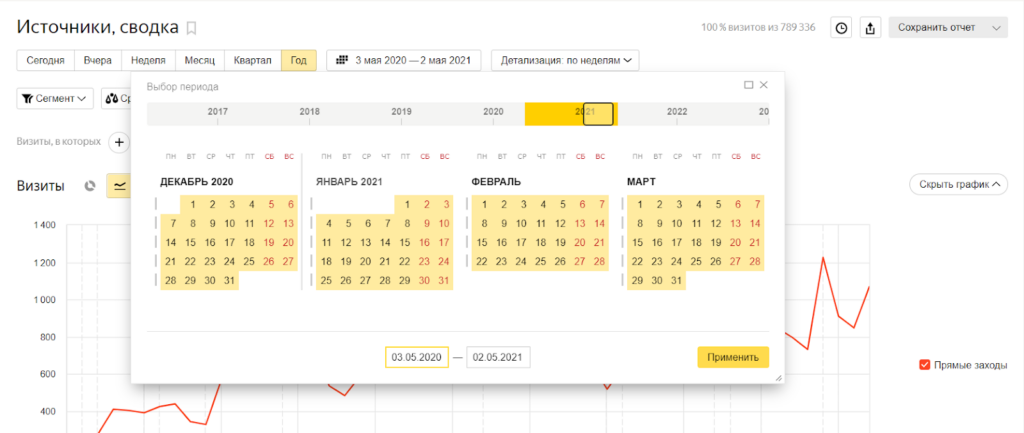The image size is (1024, 433).
Task: Open the report history clock icon
Action: click(842, 28)
